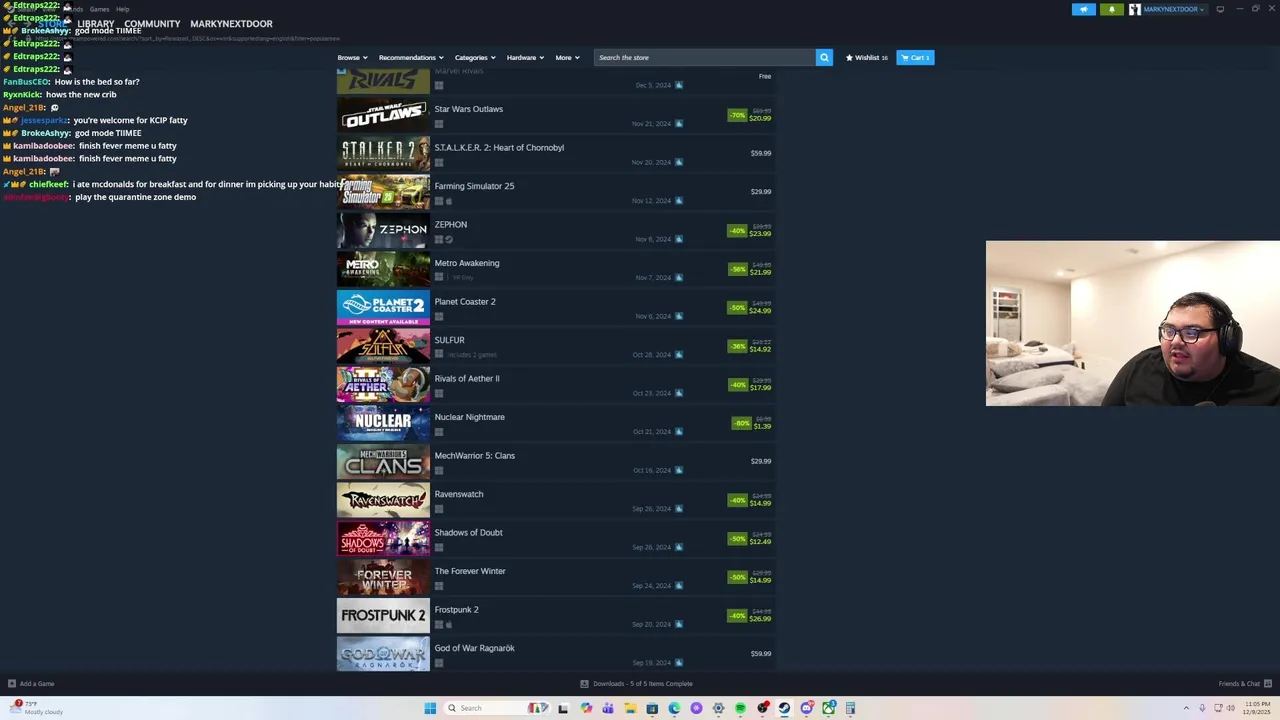
Task: Open the Games menu
Action: pyautogui.click(x=99, y=9)
